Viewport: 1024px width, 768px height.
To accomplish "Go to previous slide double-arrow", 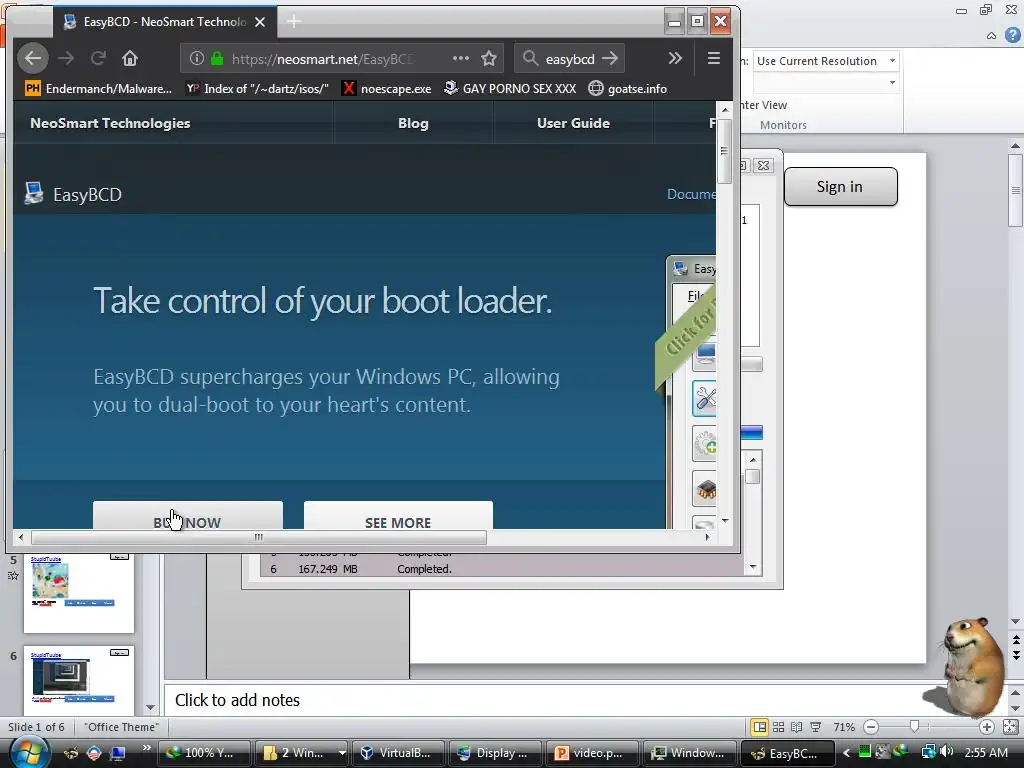I will [1016, 641].
